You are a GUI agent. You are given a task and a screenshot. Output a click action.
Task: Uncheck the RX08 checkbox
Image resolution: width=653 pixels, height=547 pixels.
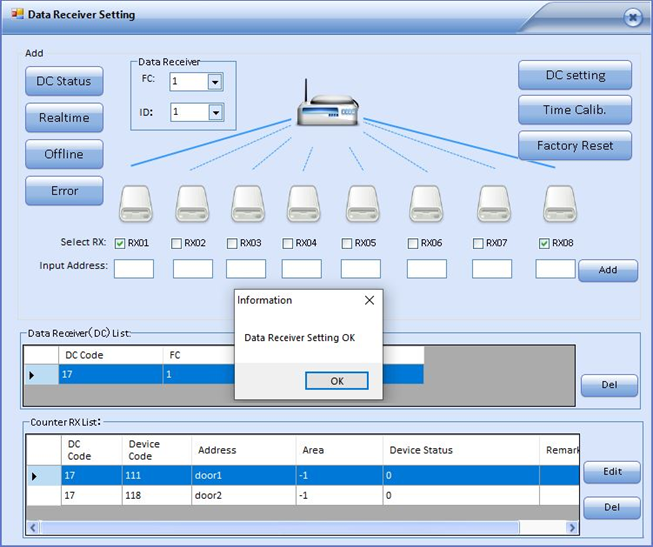(x=544, y=243)
